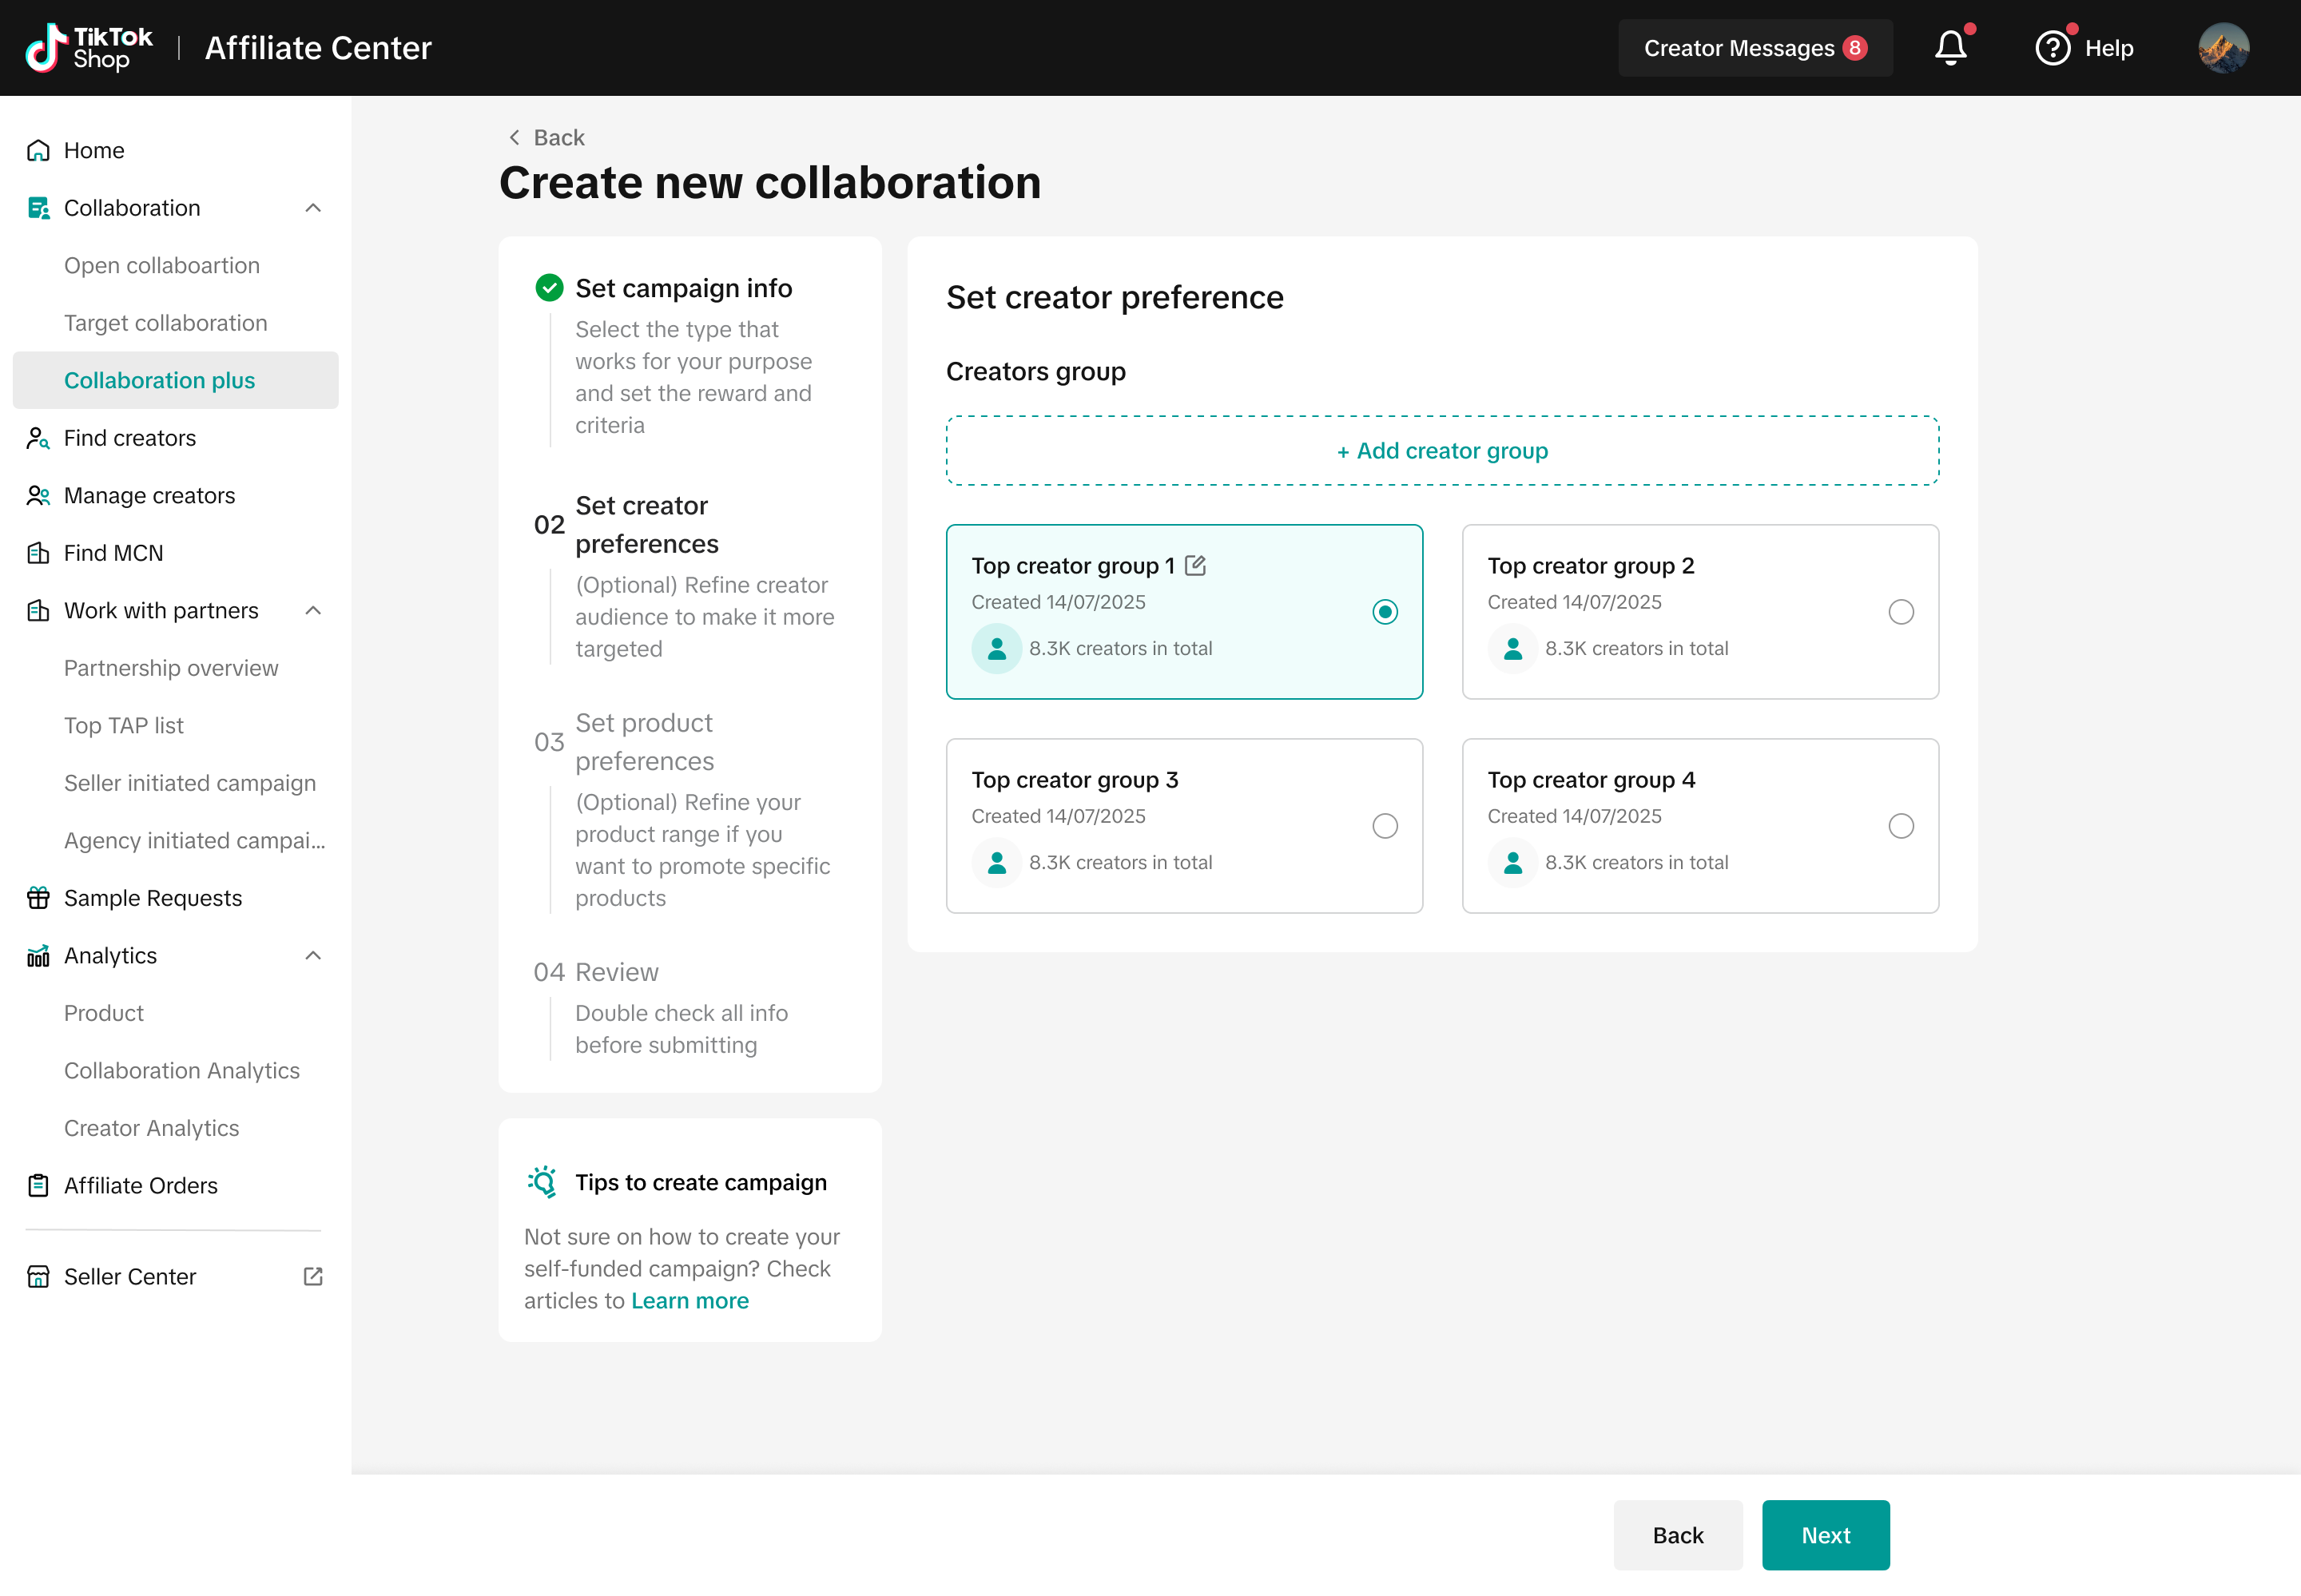Open Target collaboration menu item
The width and height of the screenshot is (2301, 1596).
tap(166, 323)
